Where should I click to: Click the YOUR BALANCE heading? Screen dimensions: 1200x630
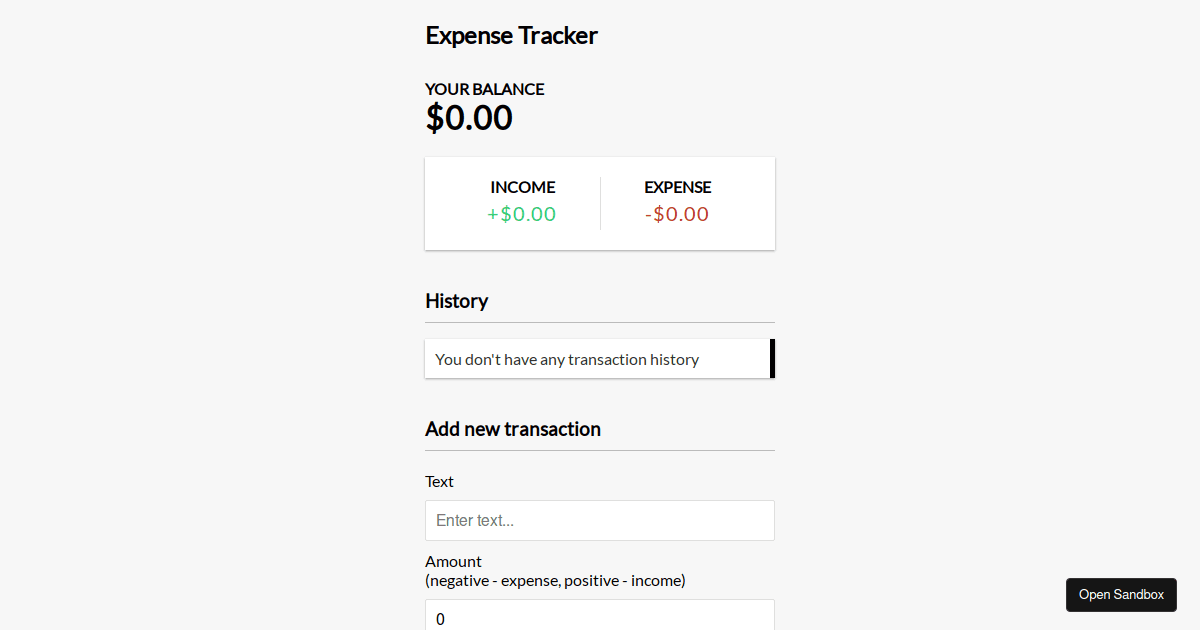484,89
